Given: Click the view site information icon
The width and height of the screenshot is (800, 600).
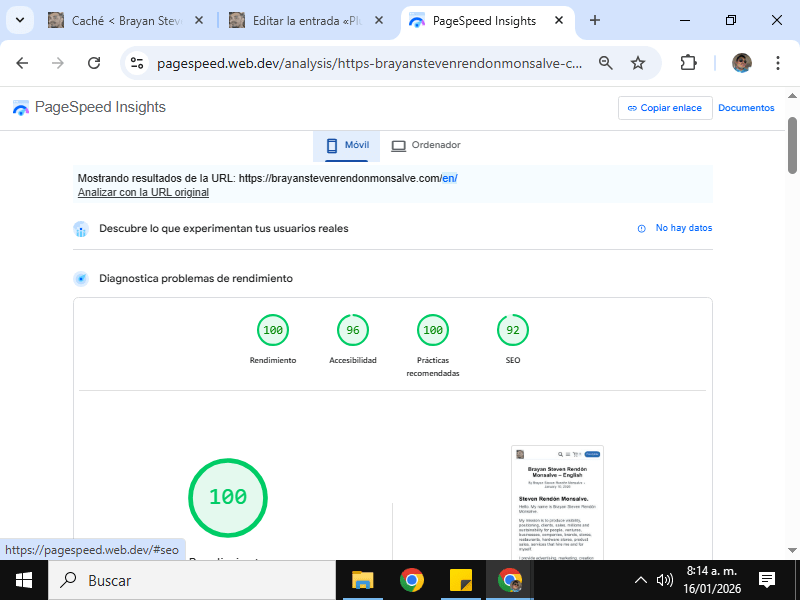Looking at the screenshot, I should (138, 63).
